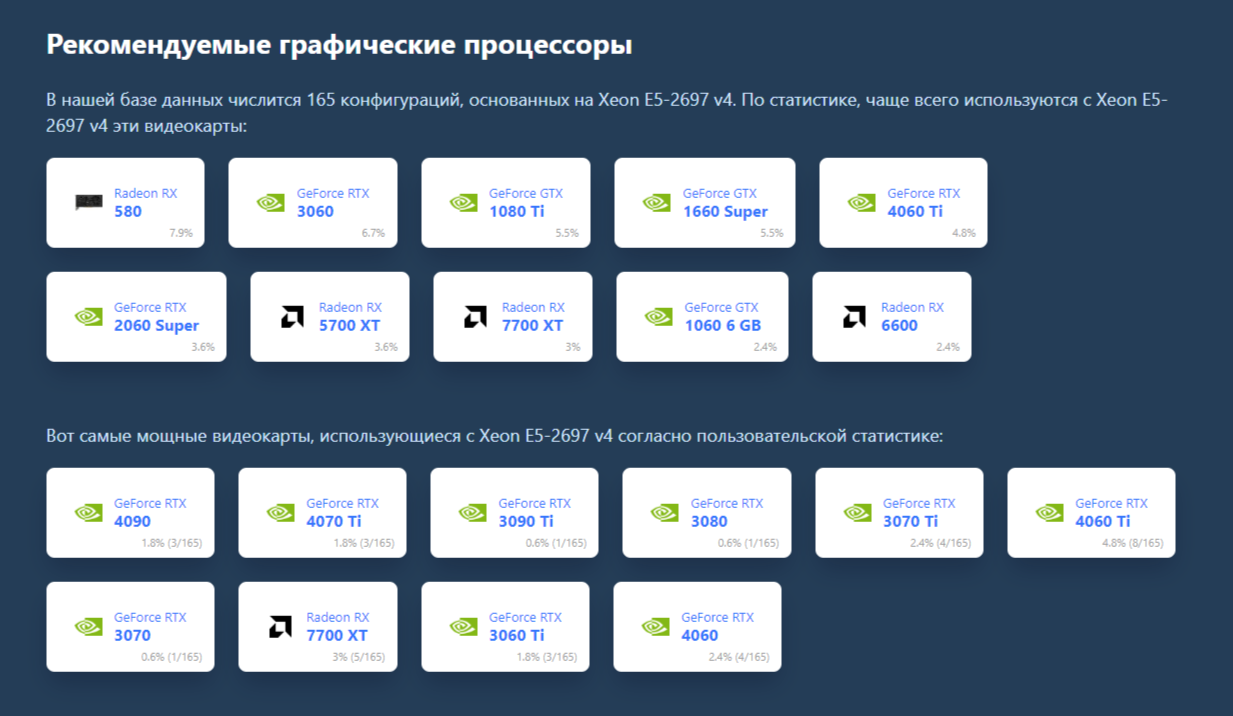
Task: Open GeForce RTX 3070 link with 0.6% (1/165)
Action: (x=150, y=626)
